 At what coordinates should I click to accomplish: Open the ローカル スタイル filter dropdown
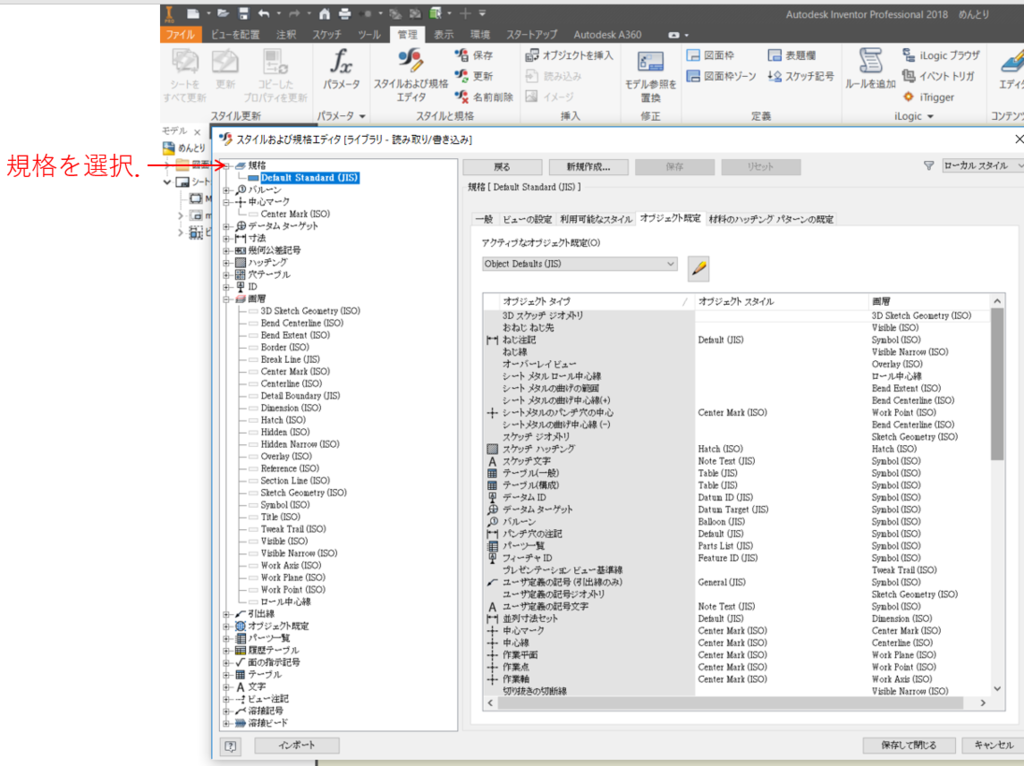tap(984, 166)
